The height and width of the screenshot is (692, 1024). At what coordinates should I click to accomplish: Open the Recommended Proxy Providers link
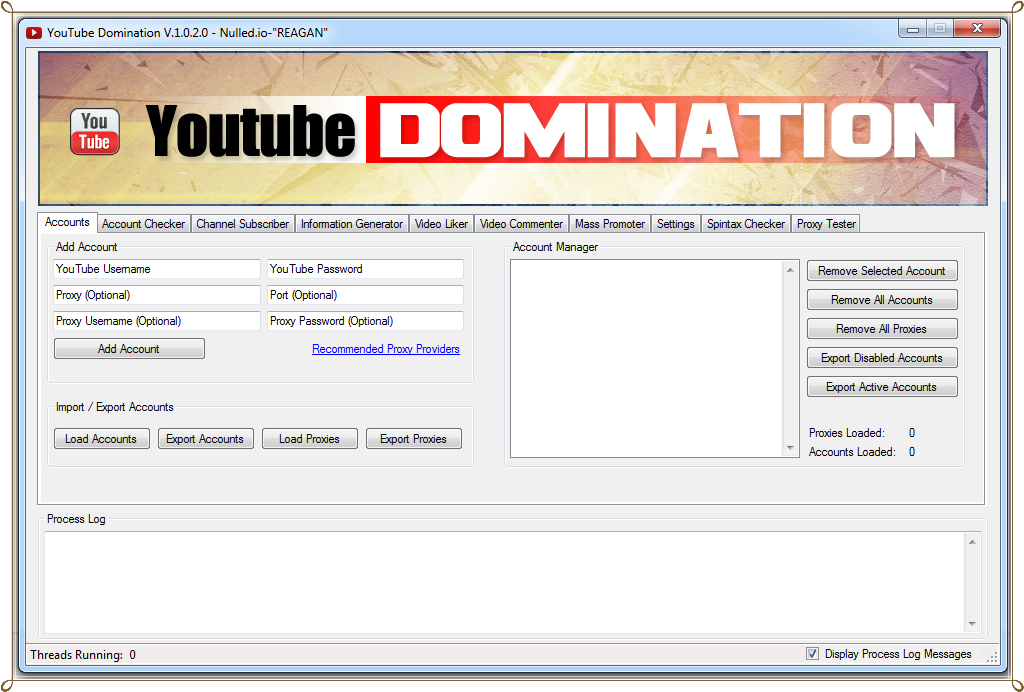(384, 348)
